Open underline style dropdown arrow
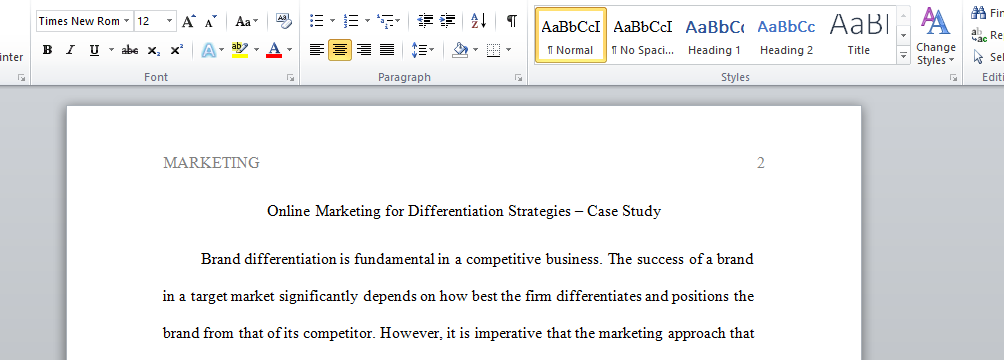This screenshot has height=360, width=1004. 111,50
